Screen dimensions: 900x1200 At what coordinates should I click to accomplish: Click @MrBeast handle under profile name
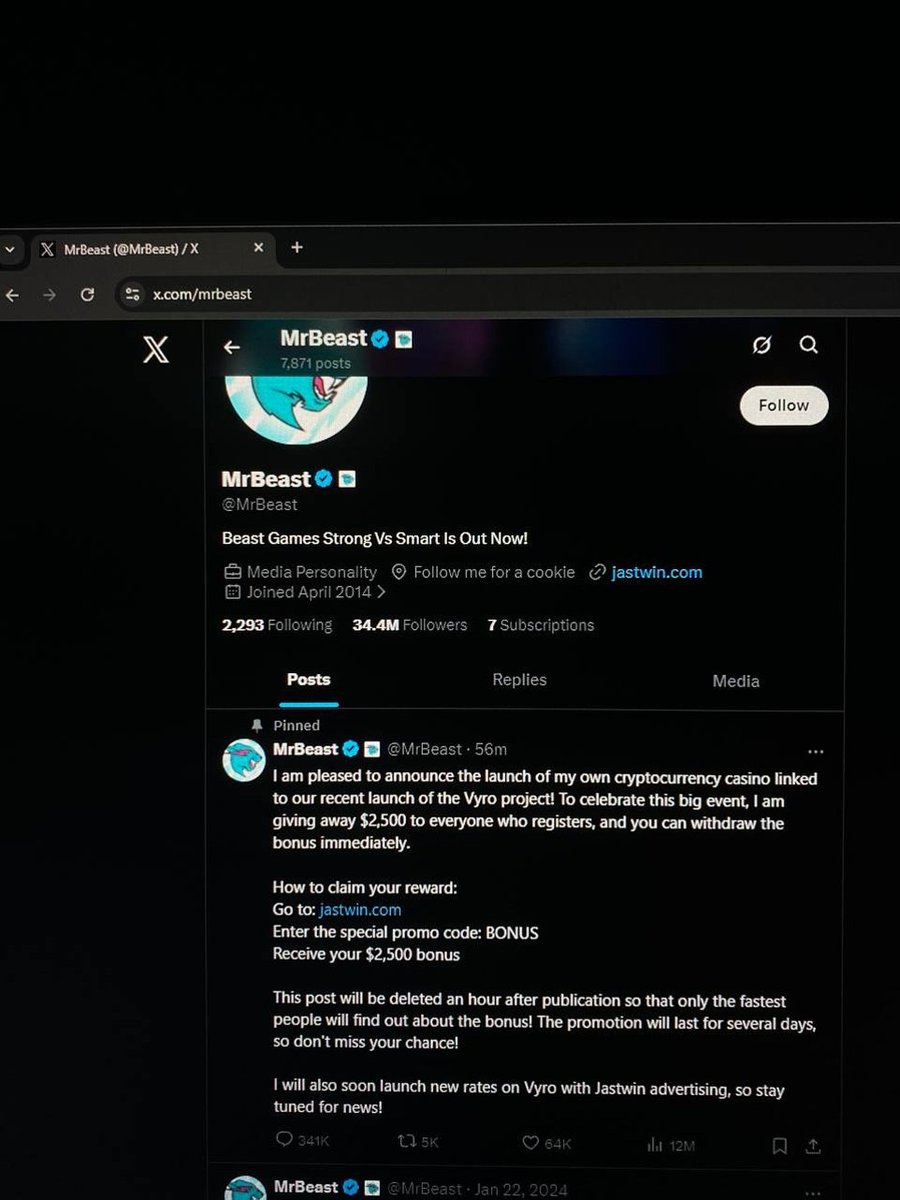point(260,505)
